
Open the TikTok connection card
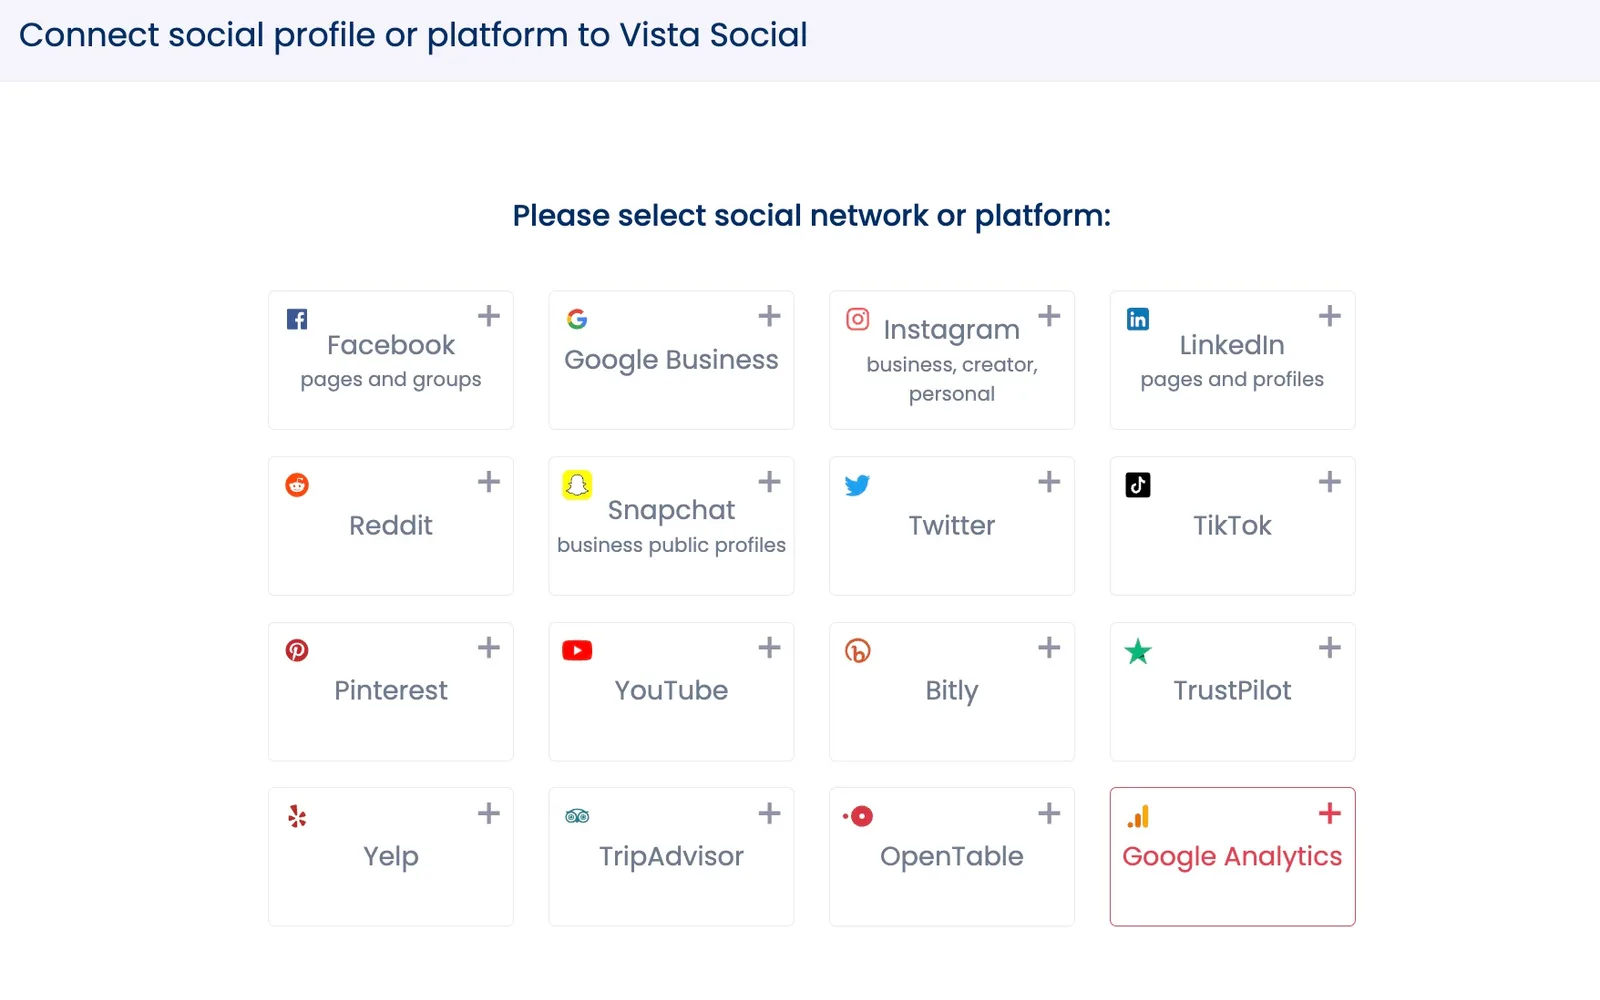point(1232,526)
